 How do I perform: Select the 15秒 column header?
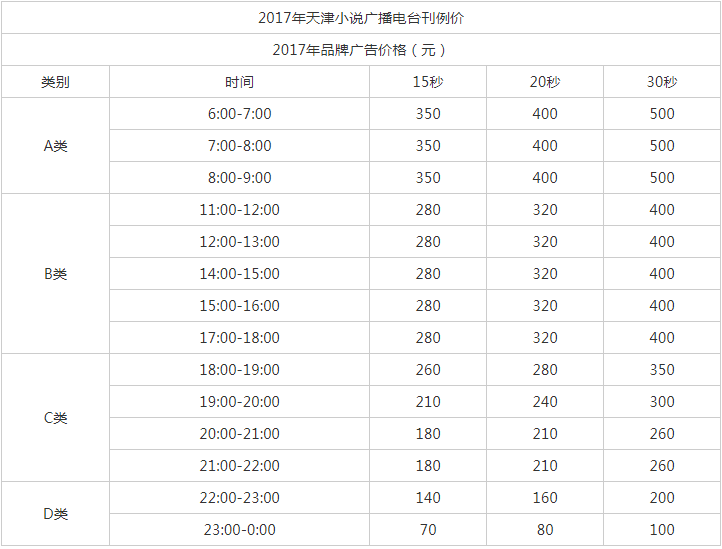[x=428, y=82]
